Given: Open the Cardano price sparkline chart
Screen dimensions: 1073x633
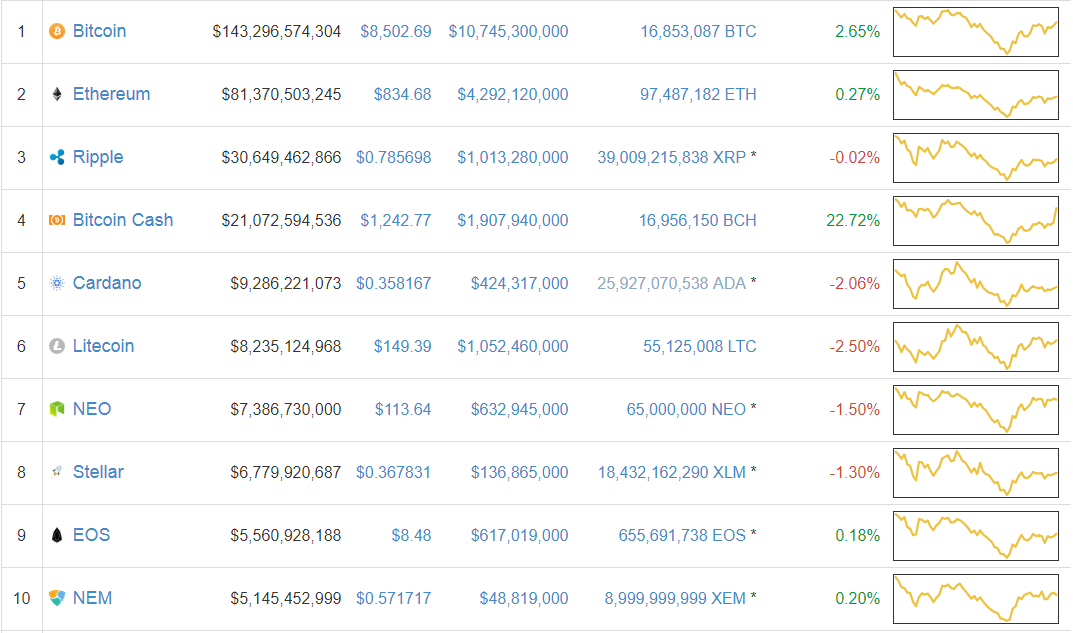Looking at the screenshot, I should 976,284.
